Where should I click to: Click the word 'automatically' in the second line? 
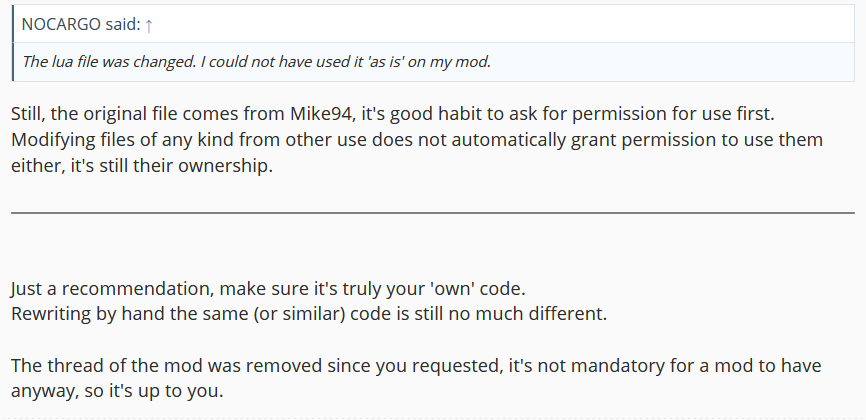coord(509,141)
